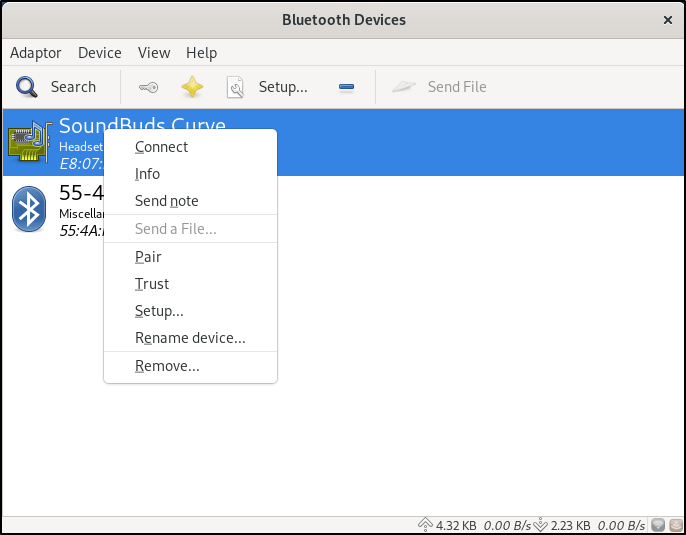Viewport: 686px width, 535px height.
Task: Close the Bluetooth Devices window
Action: [667, 19]
